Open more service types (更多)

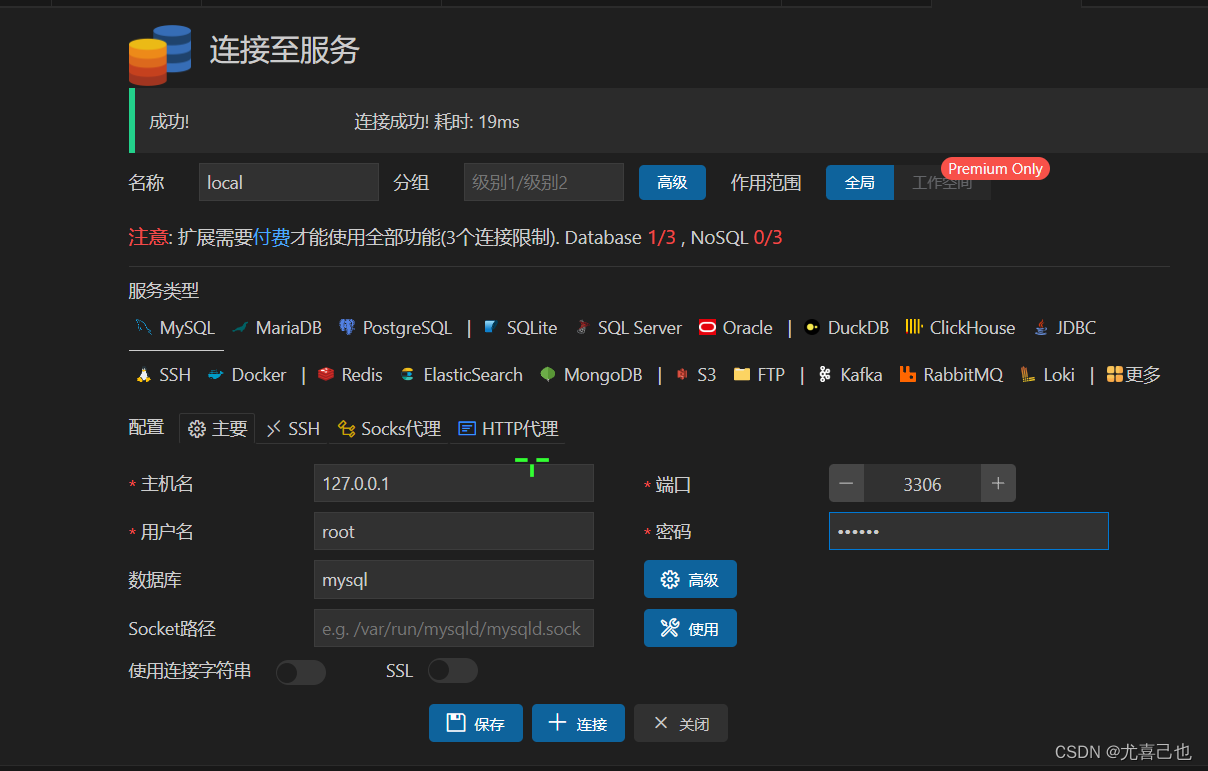(1134, 375)
